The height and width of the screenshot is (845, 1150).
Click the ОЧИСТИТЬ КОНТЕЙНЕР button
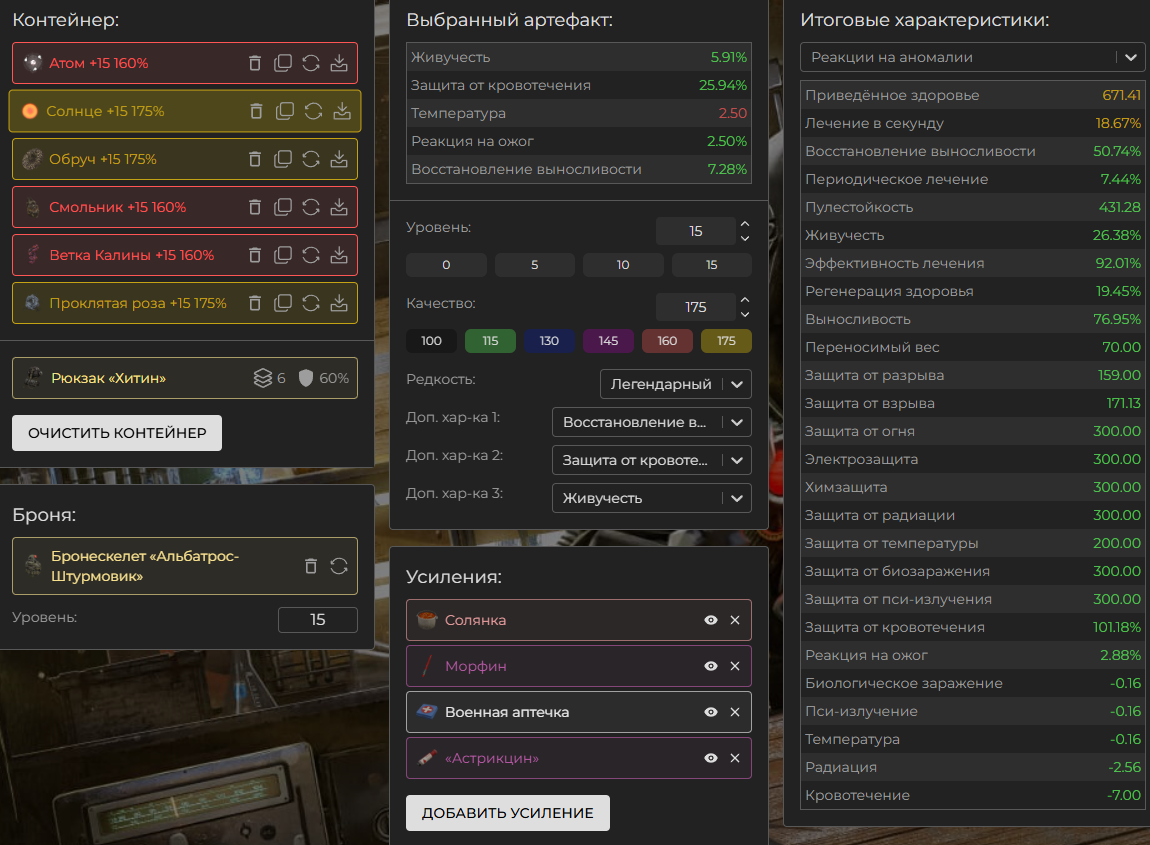click(117, 433)
